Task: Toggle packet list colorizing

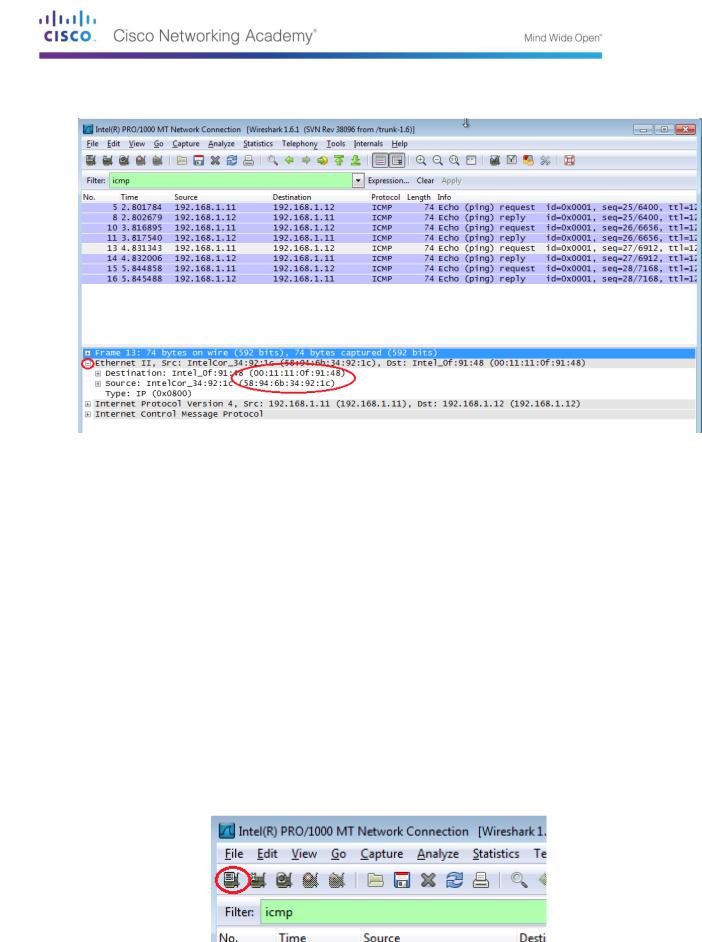Action: [x=380, y=160]
